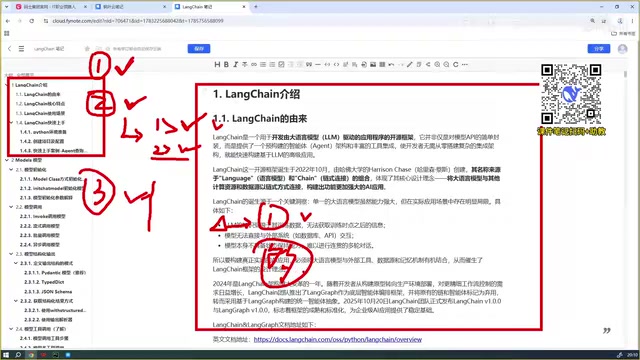
Task: Collapse the '2.2 模型调用' outline node
Action: pyautogui.click(x=11, y=207)
